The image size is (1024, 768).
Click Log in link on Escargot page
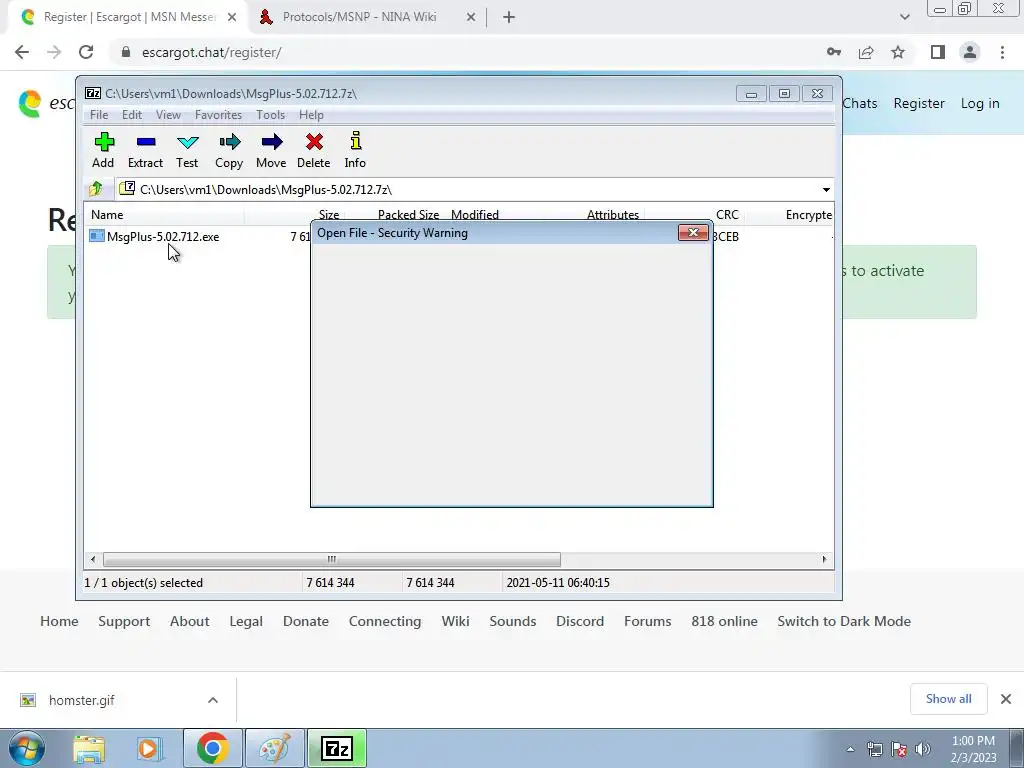(980, 103)
